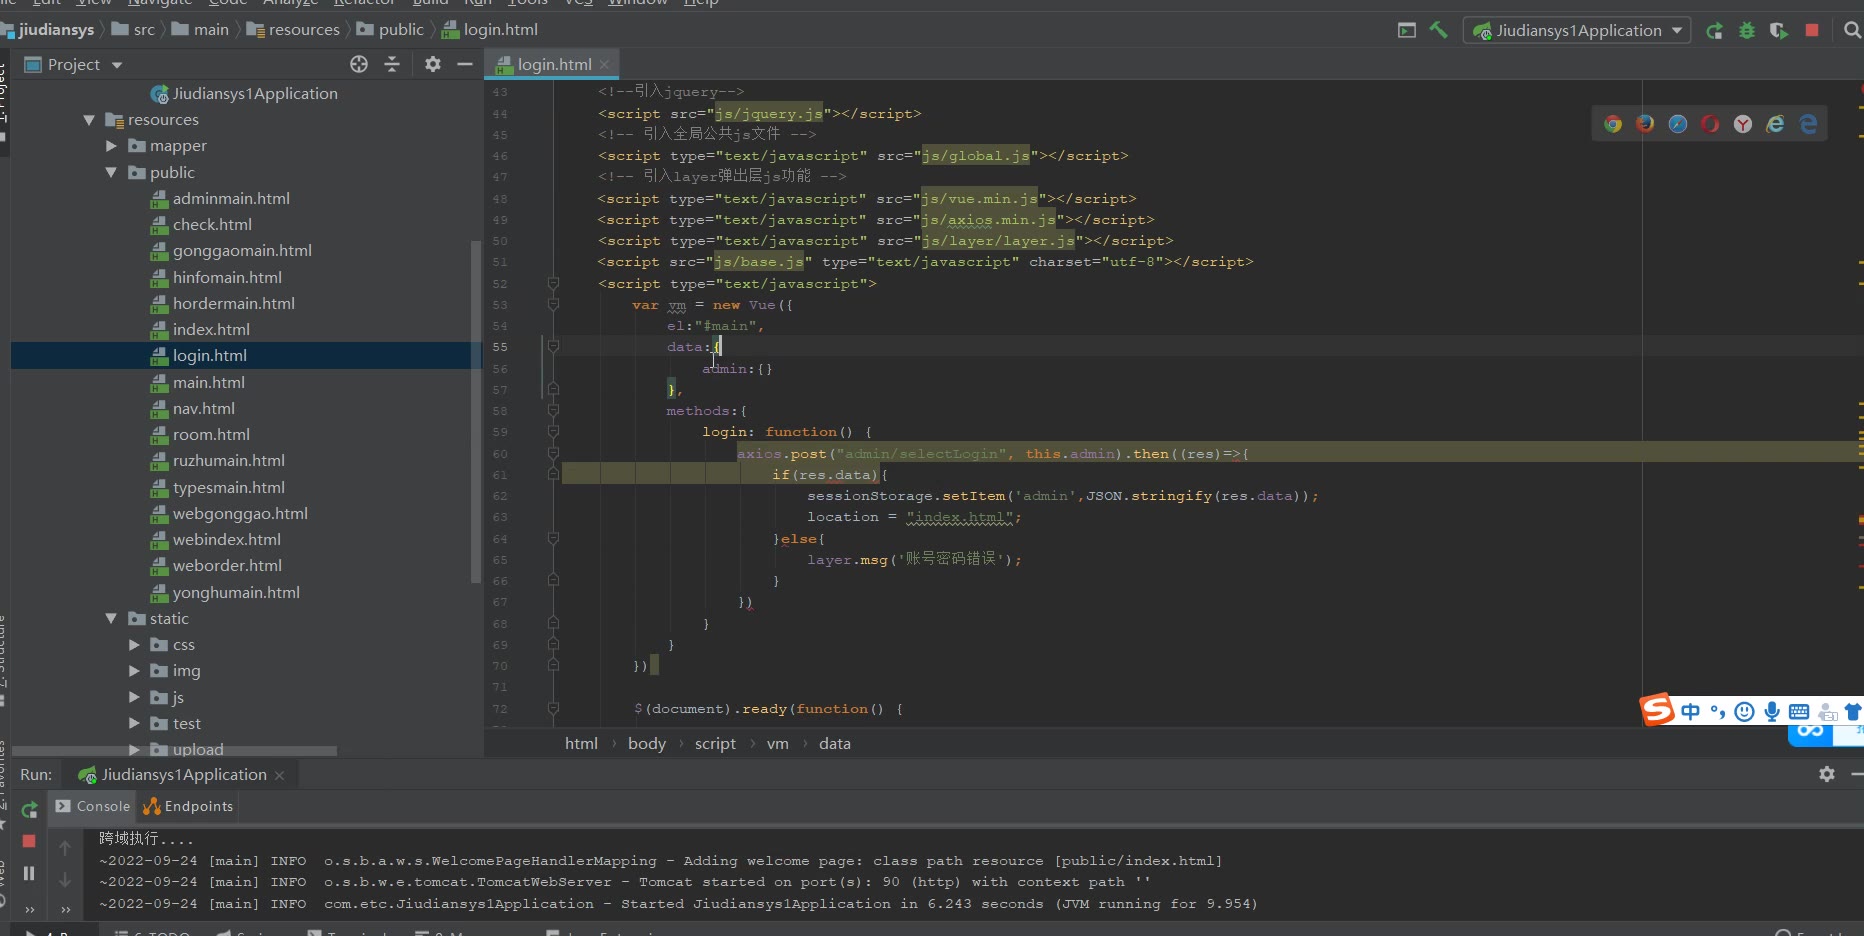Close the login.html editor tab
The image size is (1864, 936).
[604, 64]
